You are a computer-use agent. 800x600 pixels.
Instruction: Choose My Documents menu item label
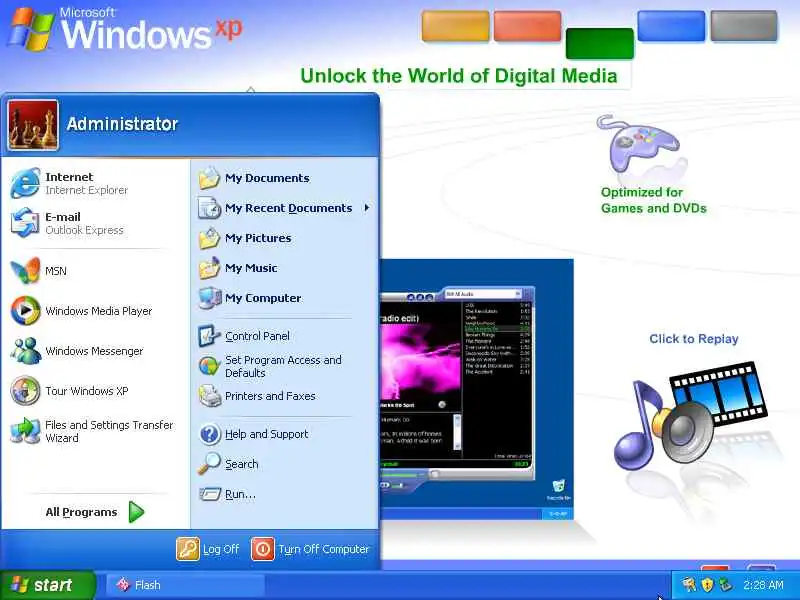pos(267,178)
